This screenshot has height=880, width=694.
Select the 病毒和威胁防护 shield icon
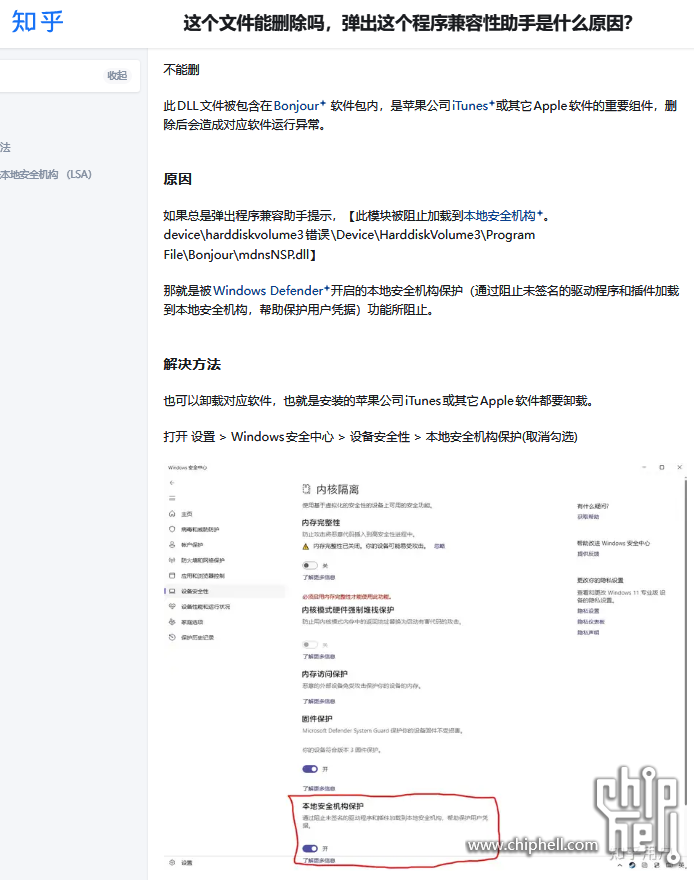tap(172, 529)
